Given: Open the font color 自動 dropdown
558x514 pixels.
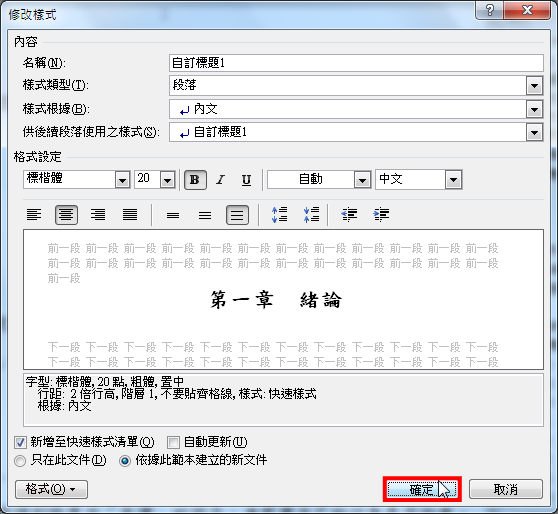Looking at the screenshot, I should 362,180.
